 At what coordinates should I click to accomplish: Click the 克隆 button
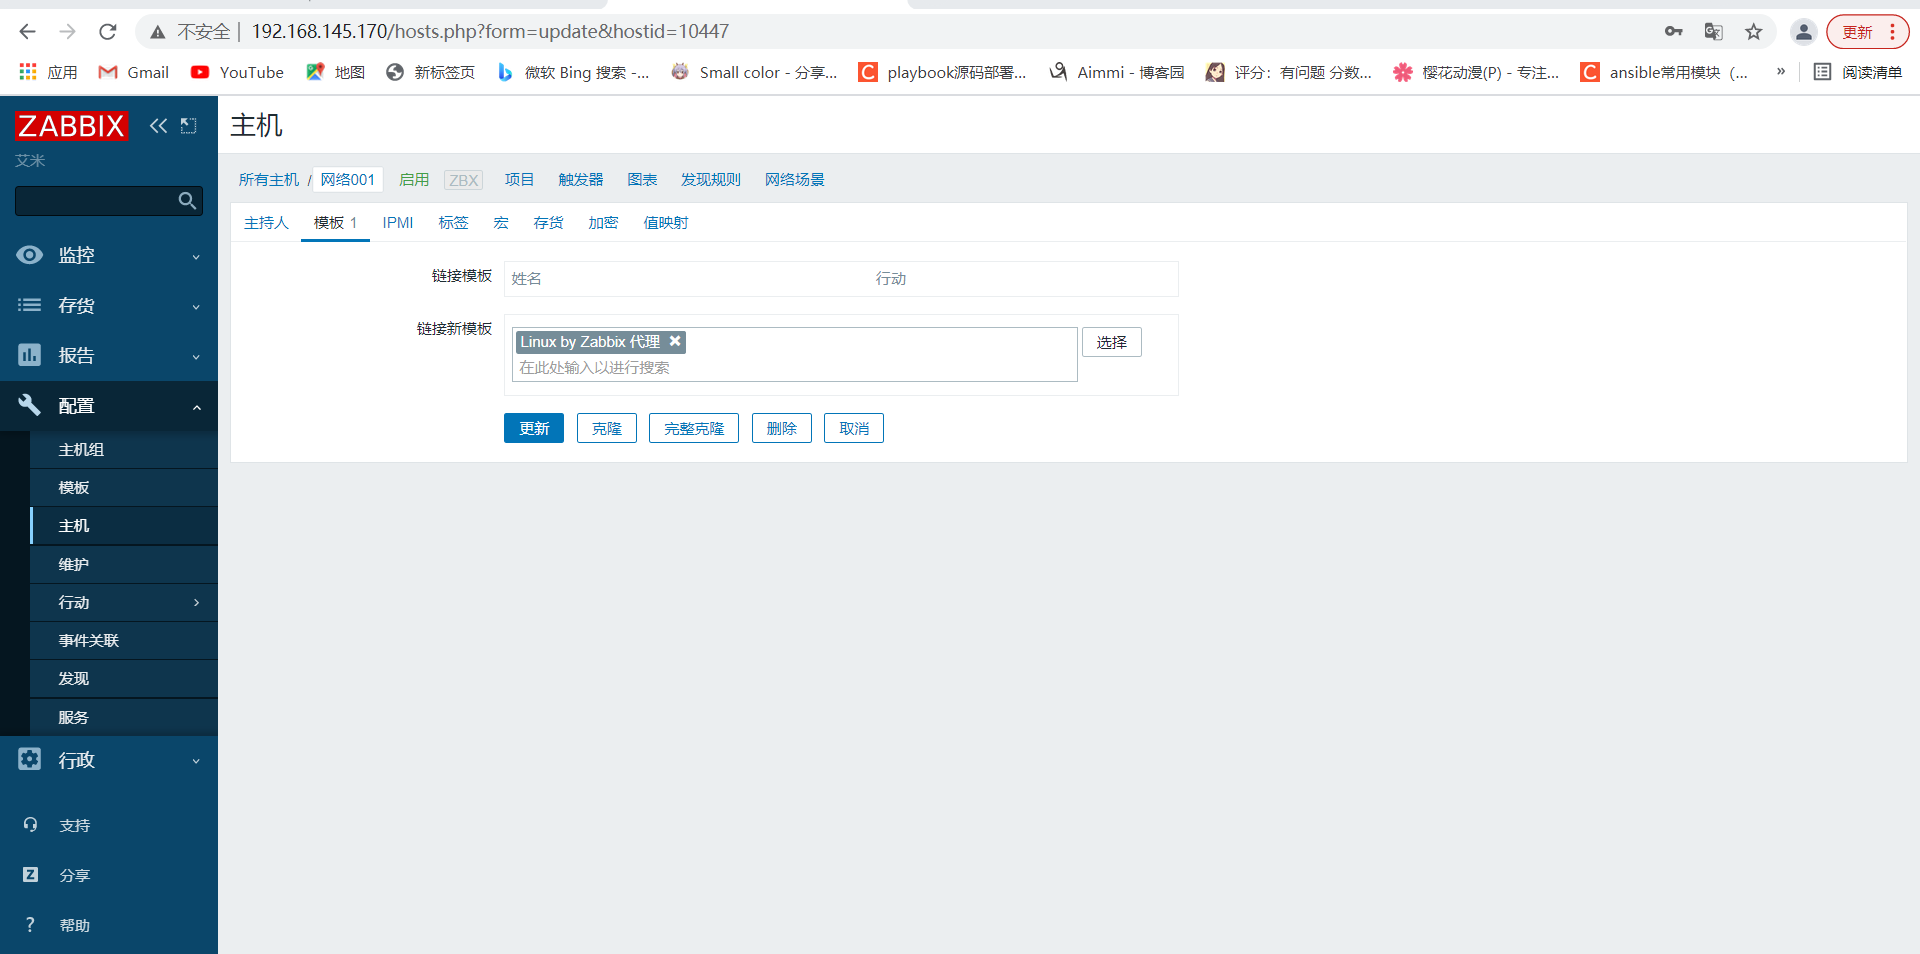point(607,428)
